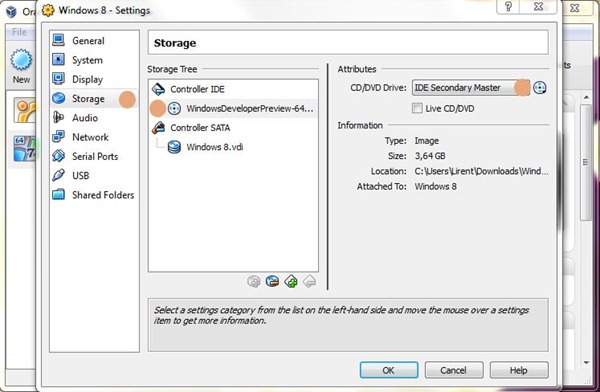Confirm settings with the OK button
Viewport: 600px width, 392px height.
click(x=389, y=370)
